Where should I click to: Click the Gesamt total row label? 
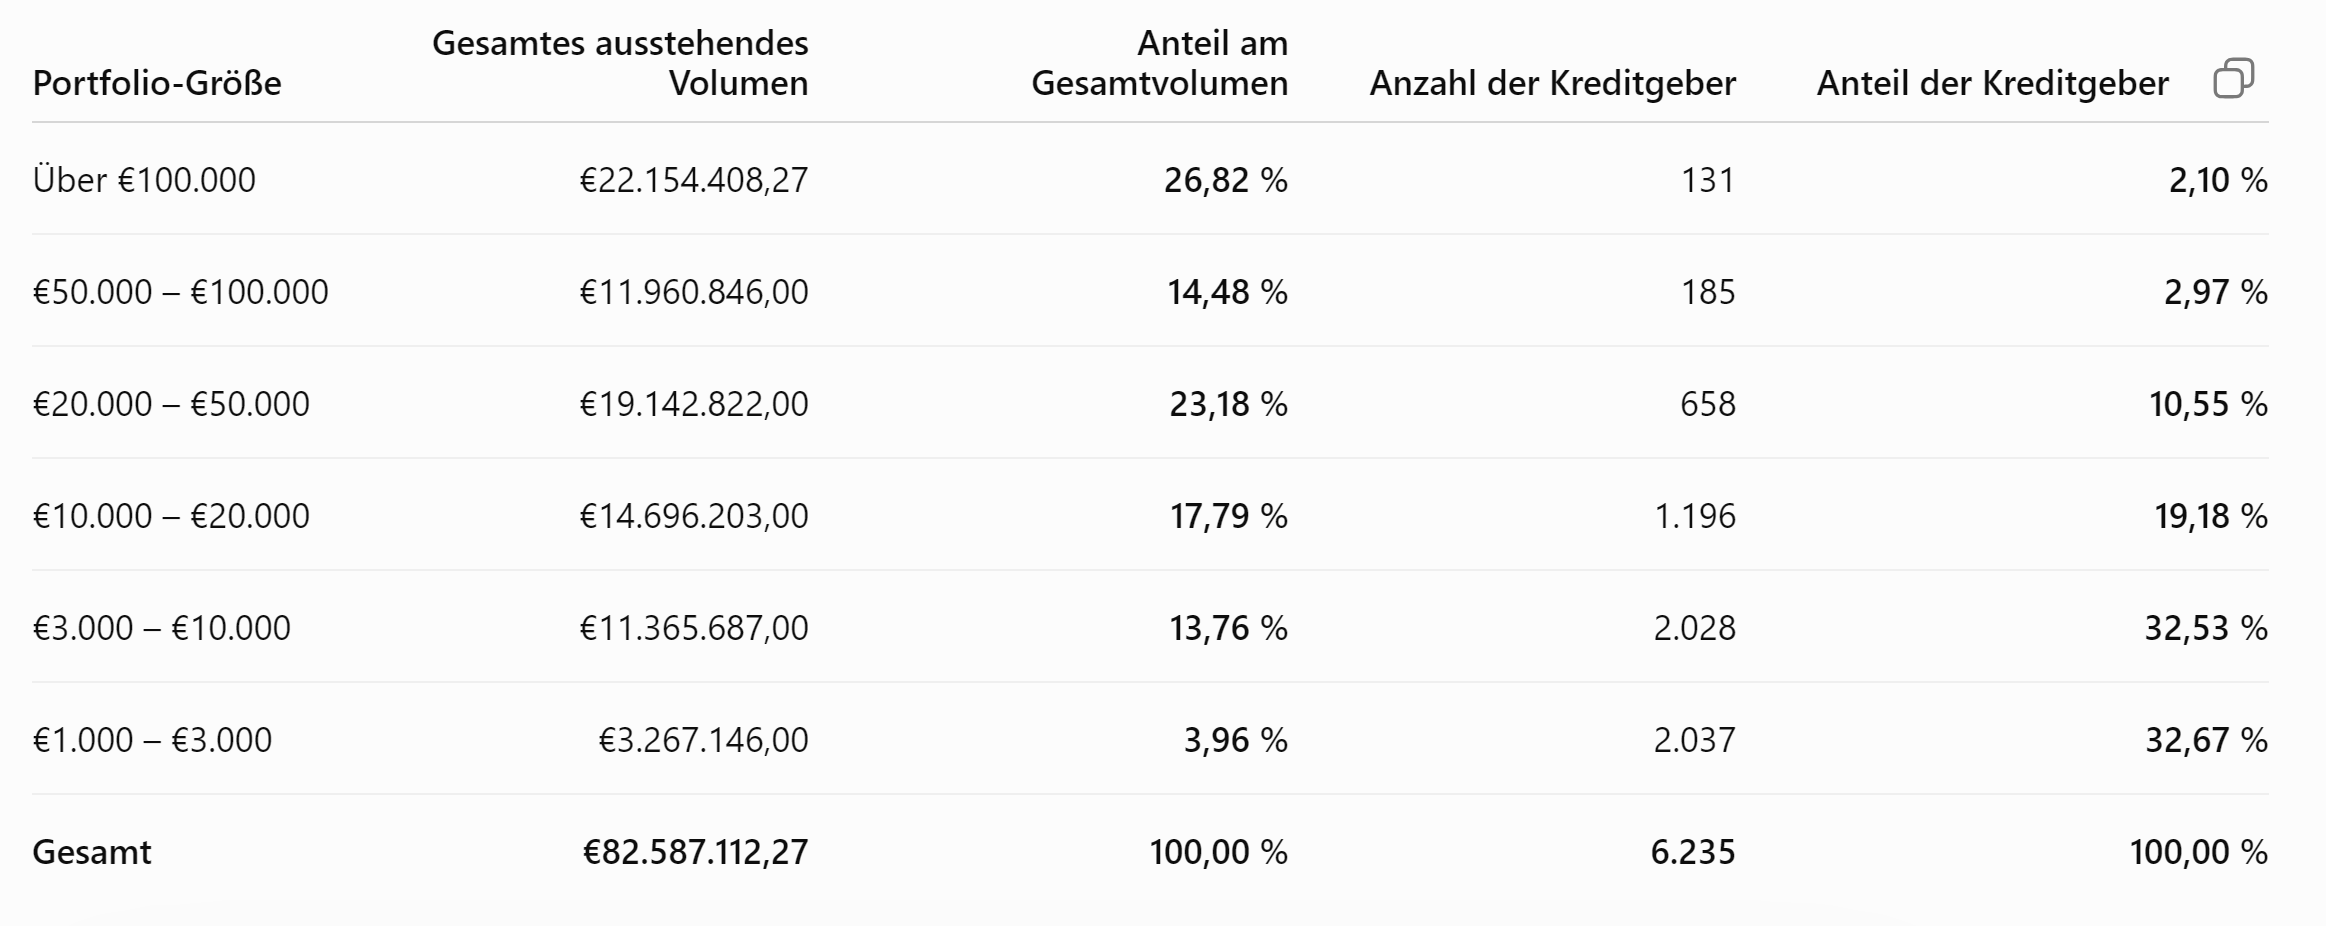92,852
